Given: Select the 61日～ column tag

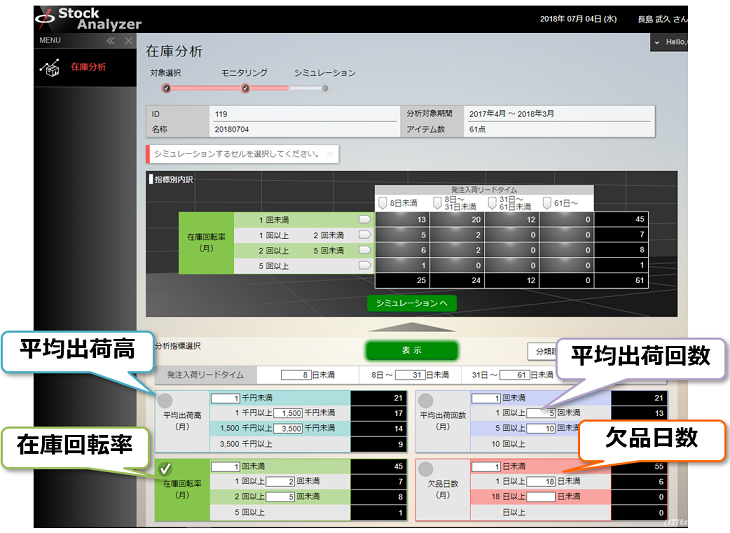Looking at the screenshot, I should click(547, 203).
